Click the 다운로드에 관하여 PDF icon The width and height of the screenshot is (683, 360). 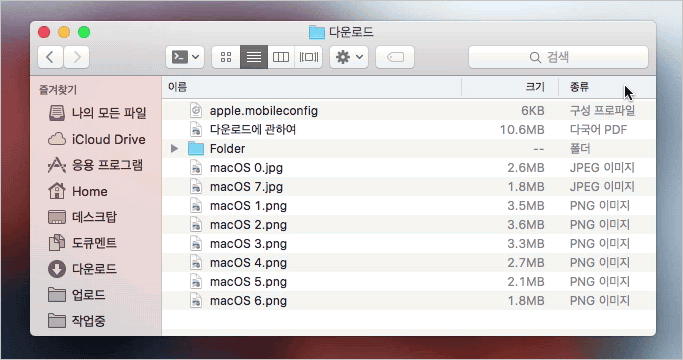(x=196, y=130)
